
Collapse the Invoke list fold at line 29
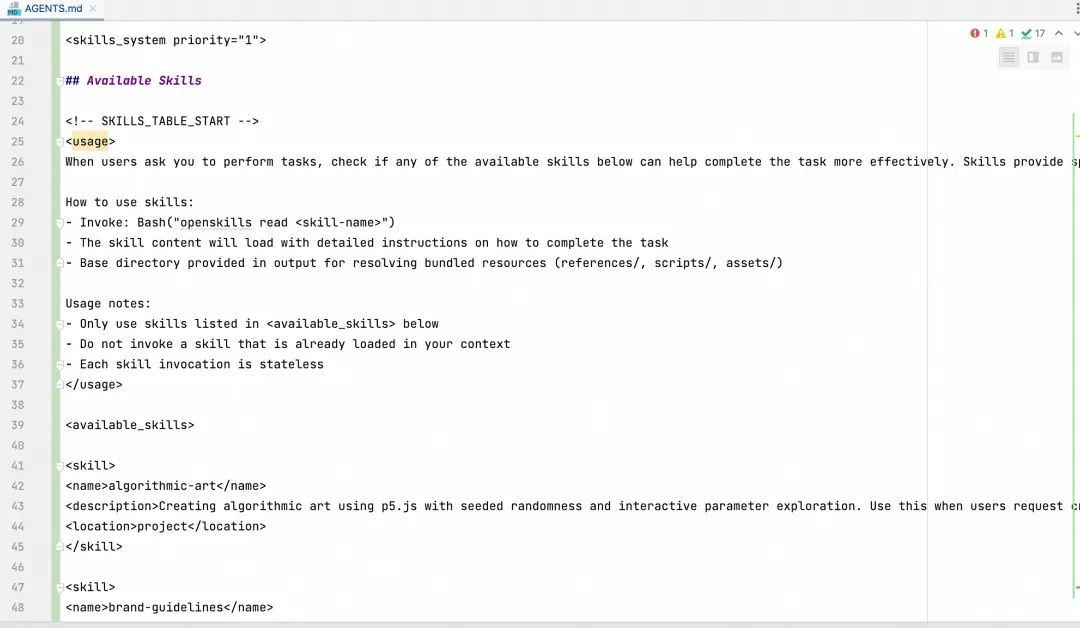[60, 223]
